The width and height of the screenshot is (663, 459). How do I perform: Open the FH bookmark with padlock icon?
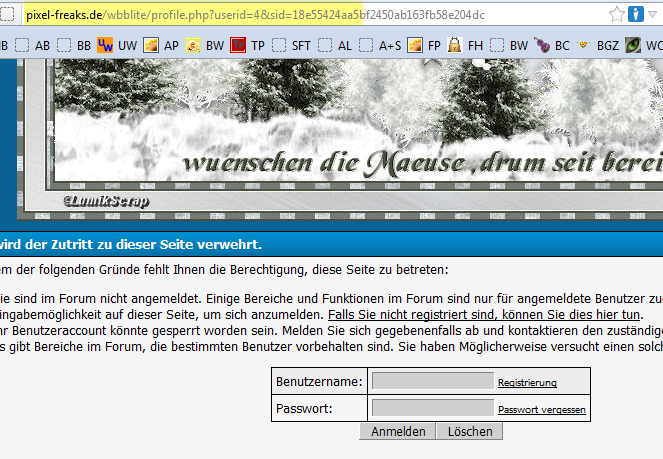465,45
